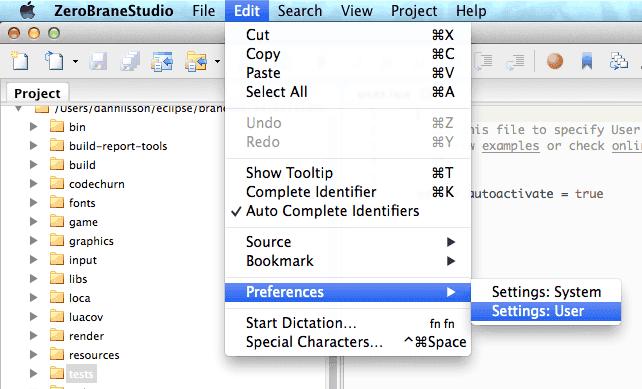Click the save all files icon
642x389 pixels.
tap(130, 61)
